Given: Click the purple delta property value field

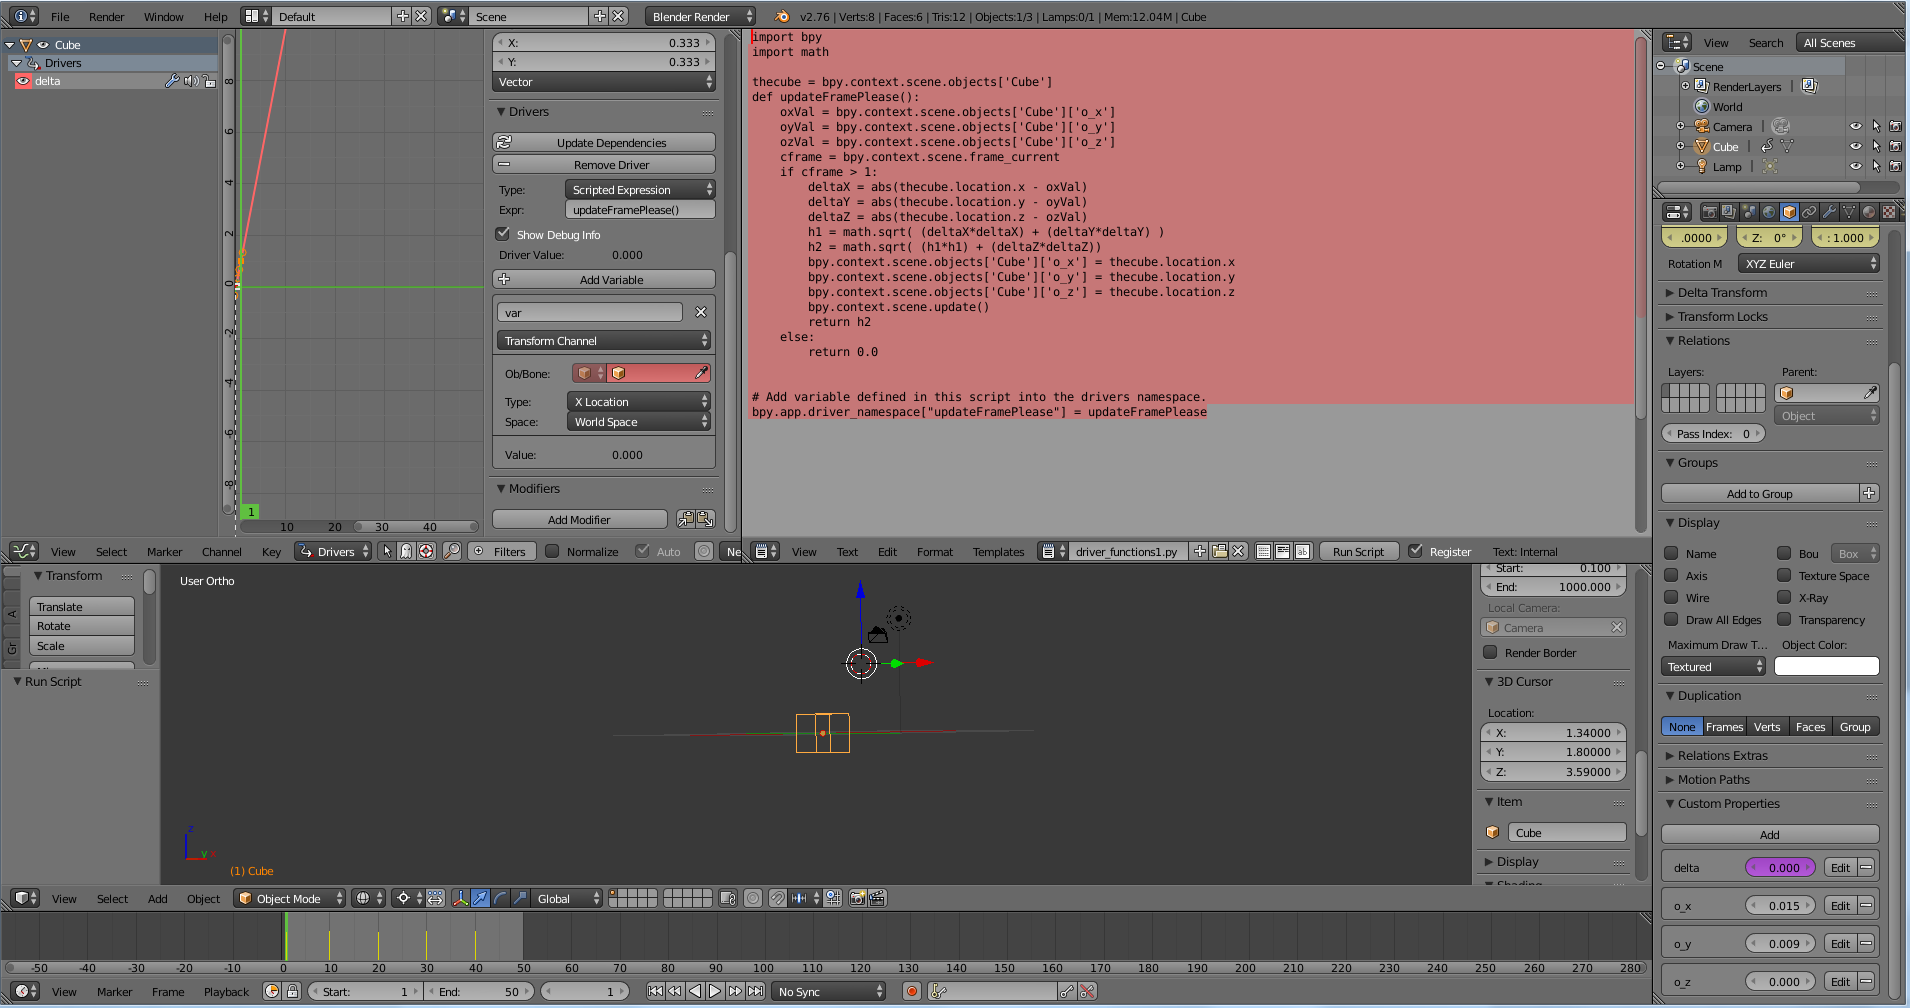Looking at the screenshot, I should point(1780,867).
